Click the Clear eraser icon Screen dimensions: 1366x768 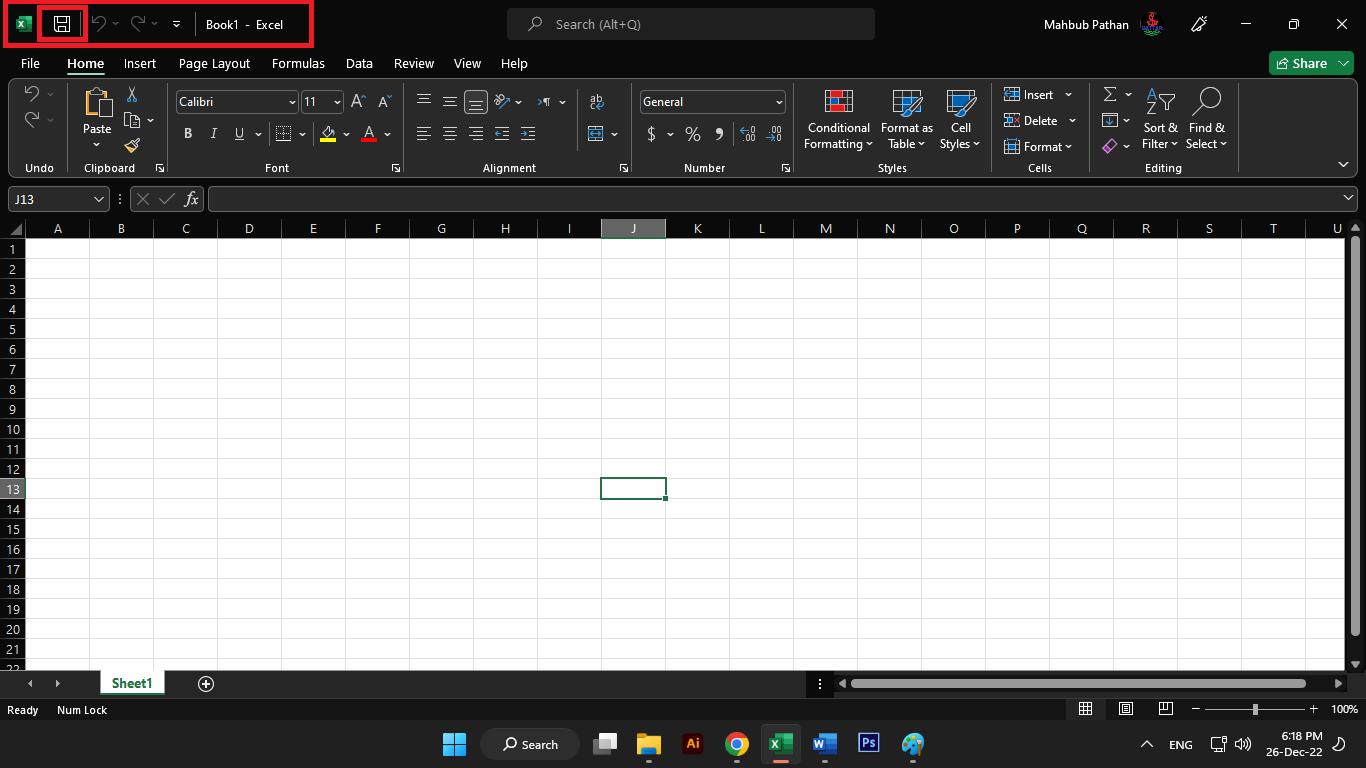pos(1110,146)
